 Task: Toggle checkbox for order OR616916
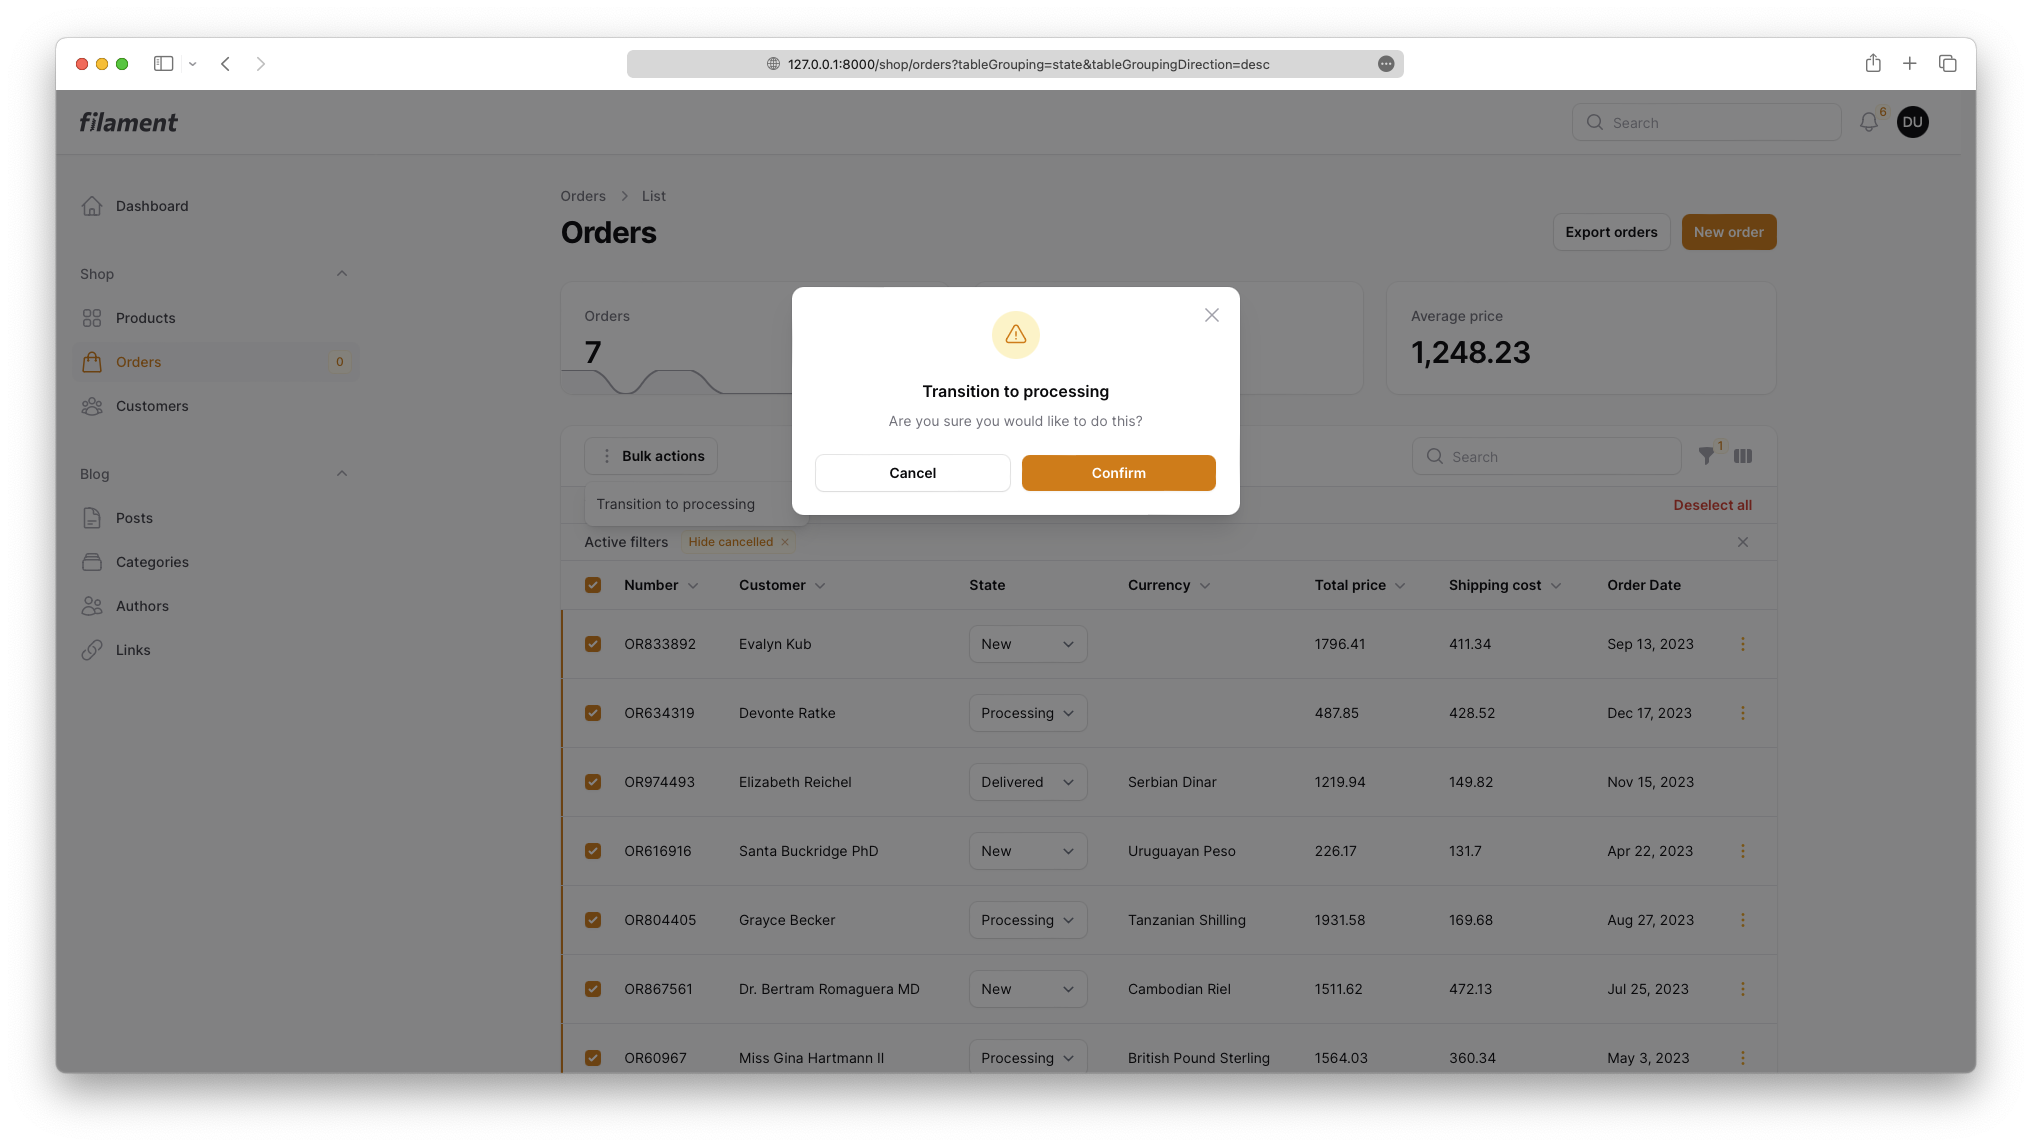click(x=592, y=851)
